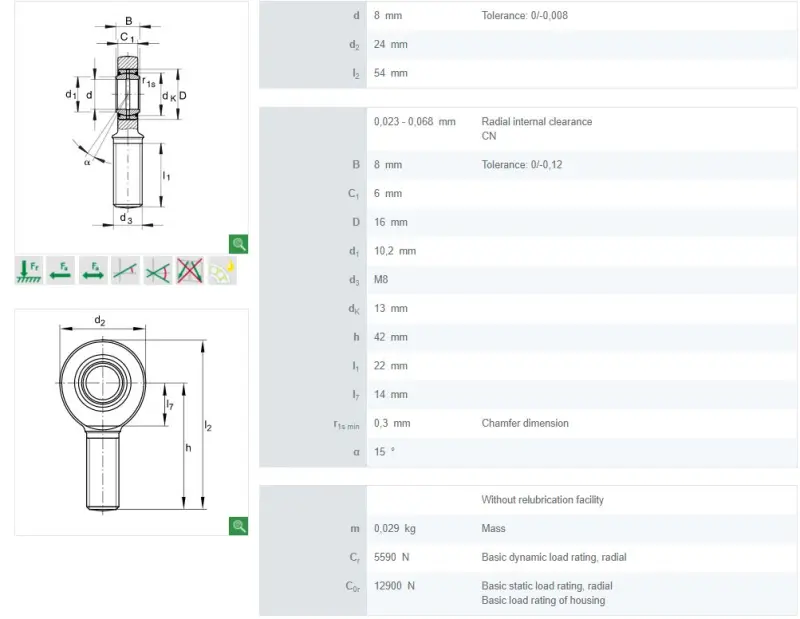
Task: Click the Chamfer dimension description
Action: [x=525, y=423]
